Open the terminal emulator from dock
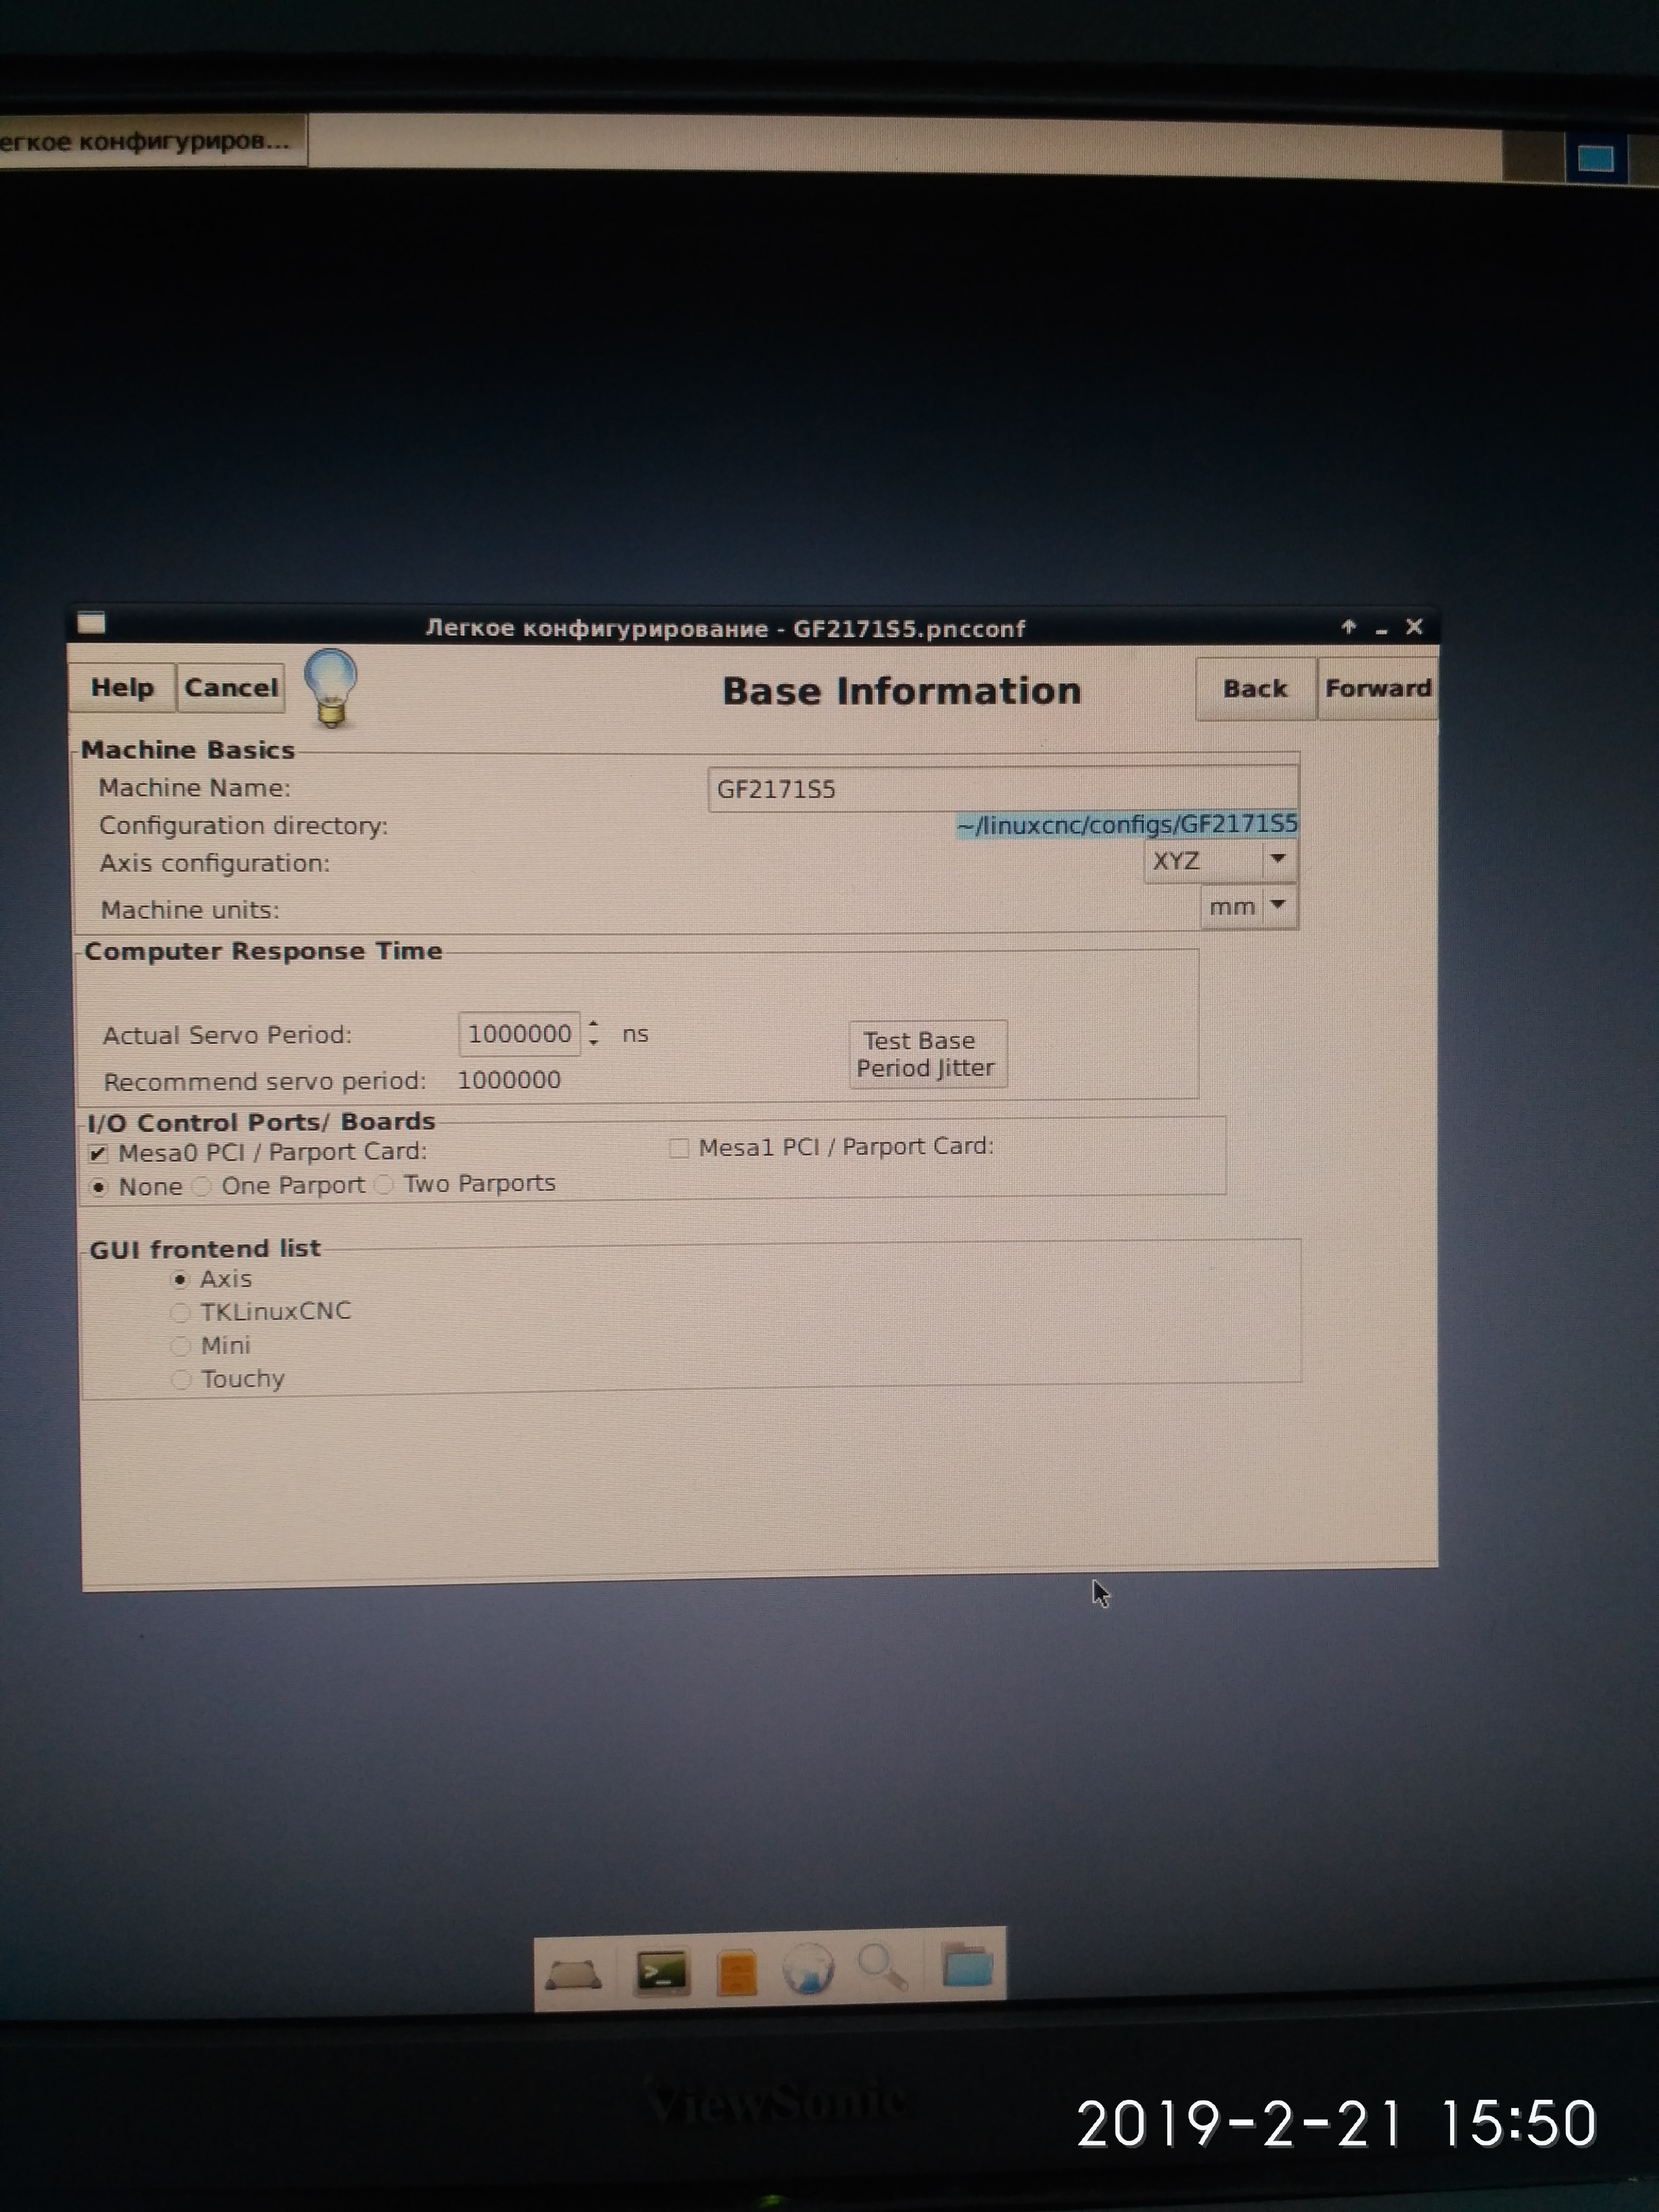 pyautogui.click(x=661, y=1973)
